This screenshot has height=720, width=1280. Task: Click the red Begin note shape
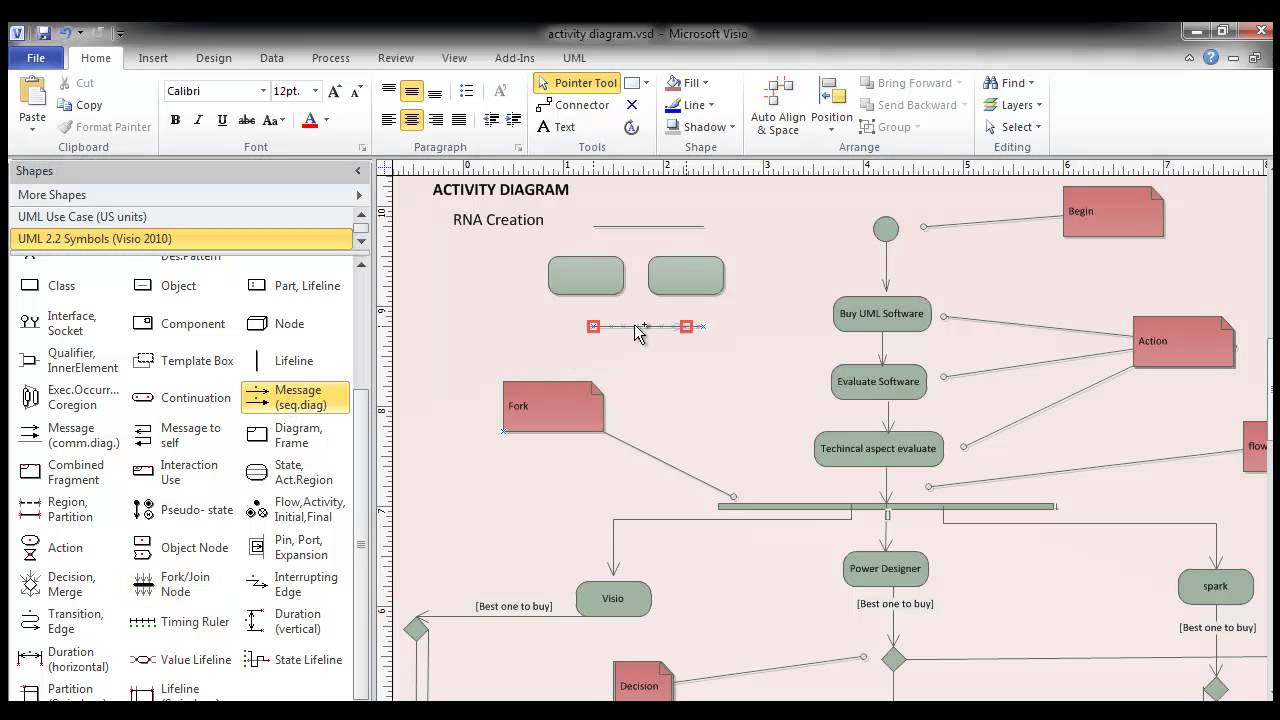pos(1113,212)
